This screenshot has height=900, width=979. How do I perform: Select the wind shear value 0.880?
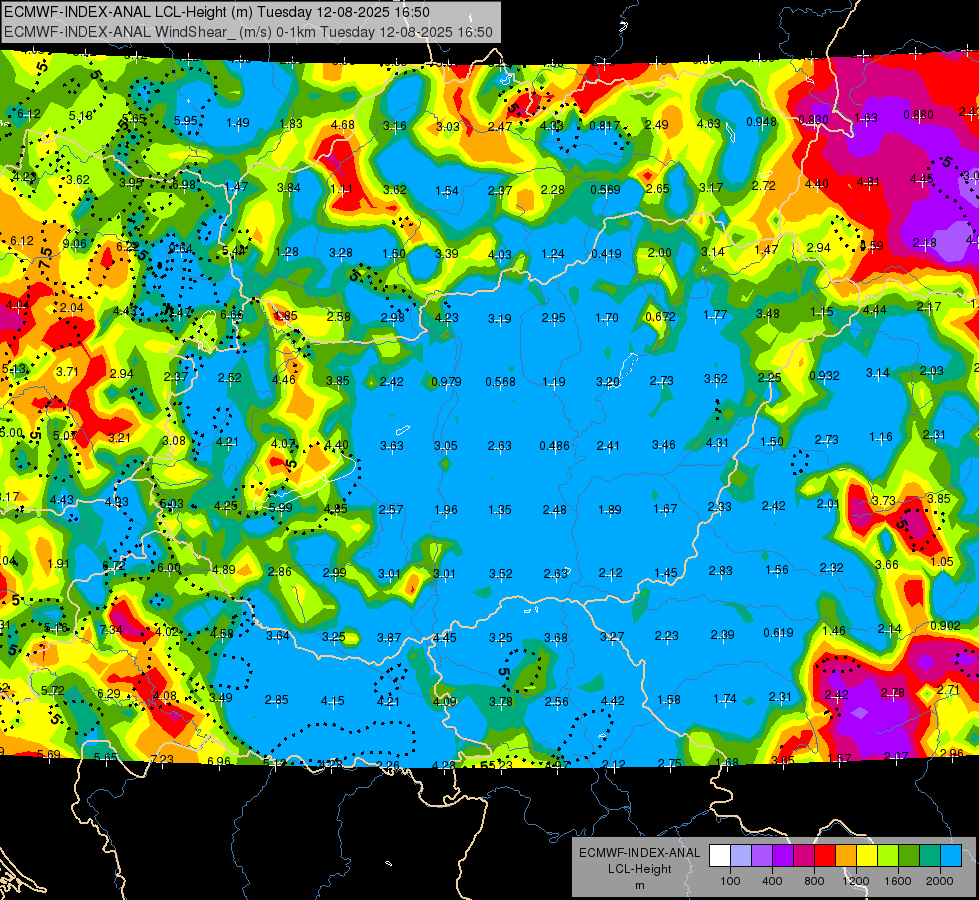tap(918, 115)
